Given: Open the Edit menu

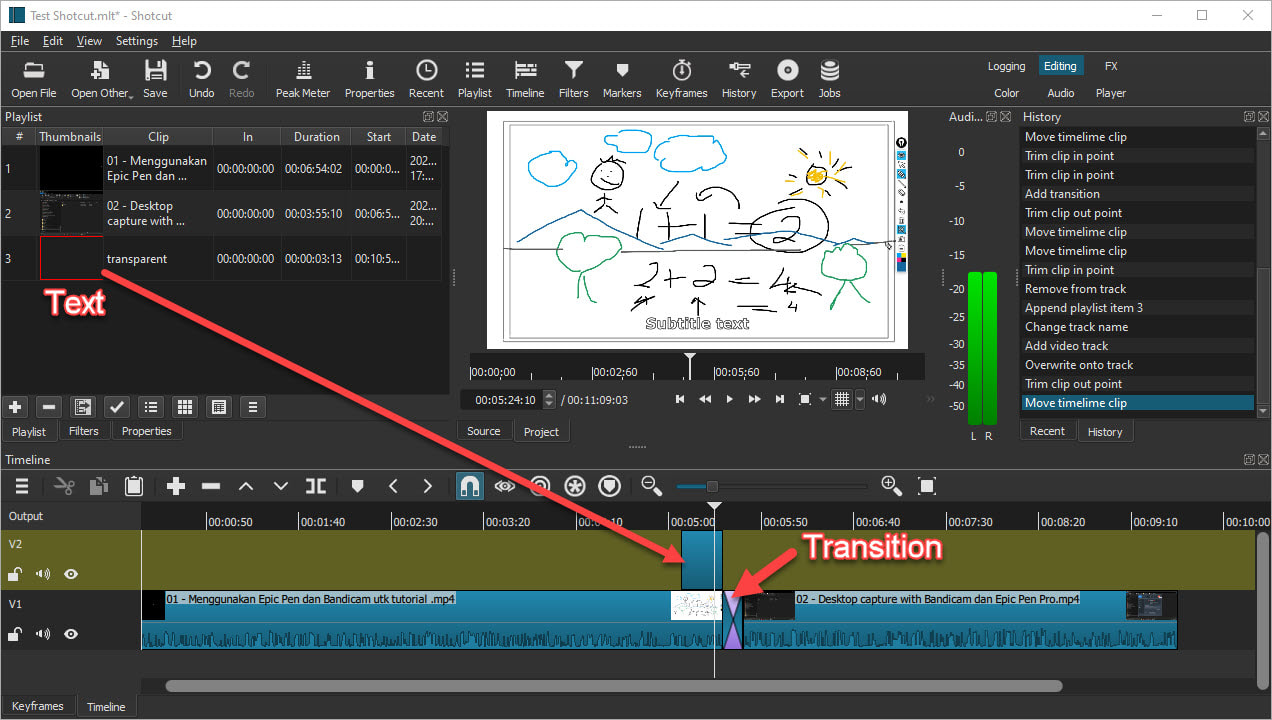Looking at the screenshot, I should point(53,41).
